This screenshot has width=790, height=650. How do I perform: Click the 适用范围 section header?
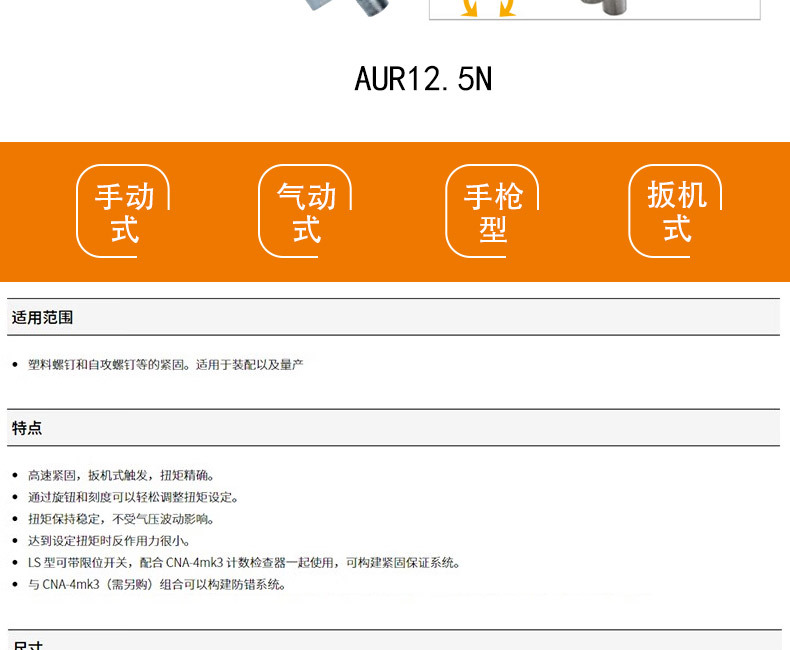(393, 317)
